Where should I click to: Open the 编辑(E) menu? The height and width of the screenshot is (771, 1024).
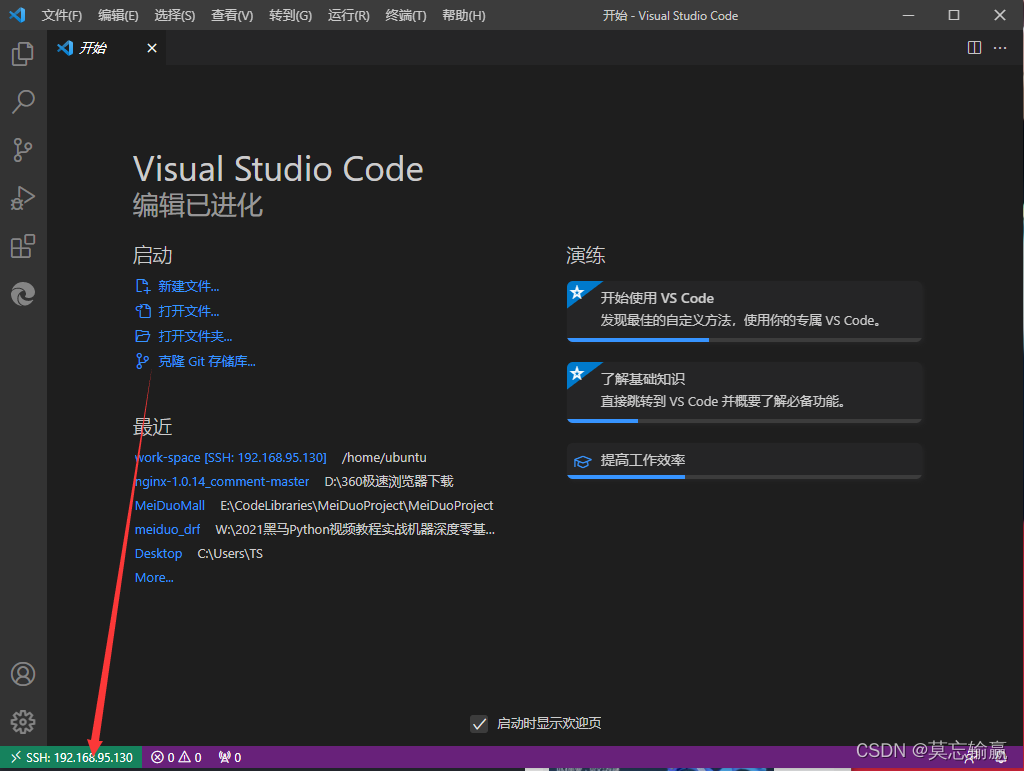(x=118, y=15)
